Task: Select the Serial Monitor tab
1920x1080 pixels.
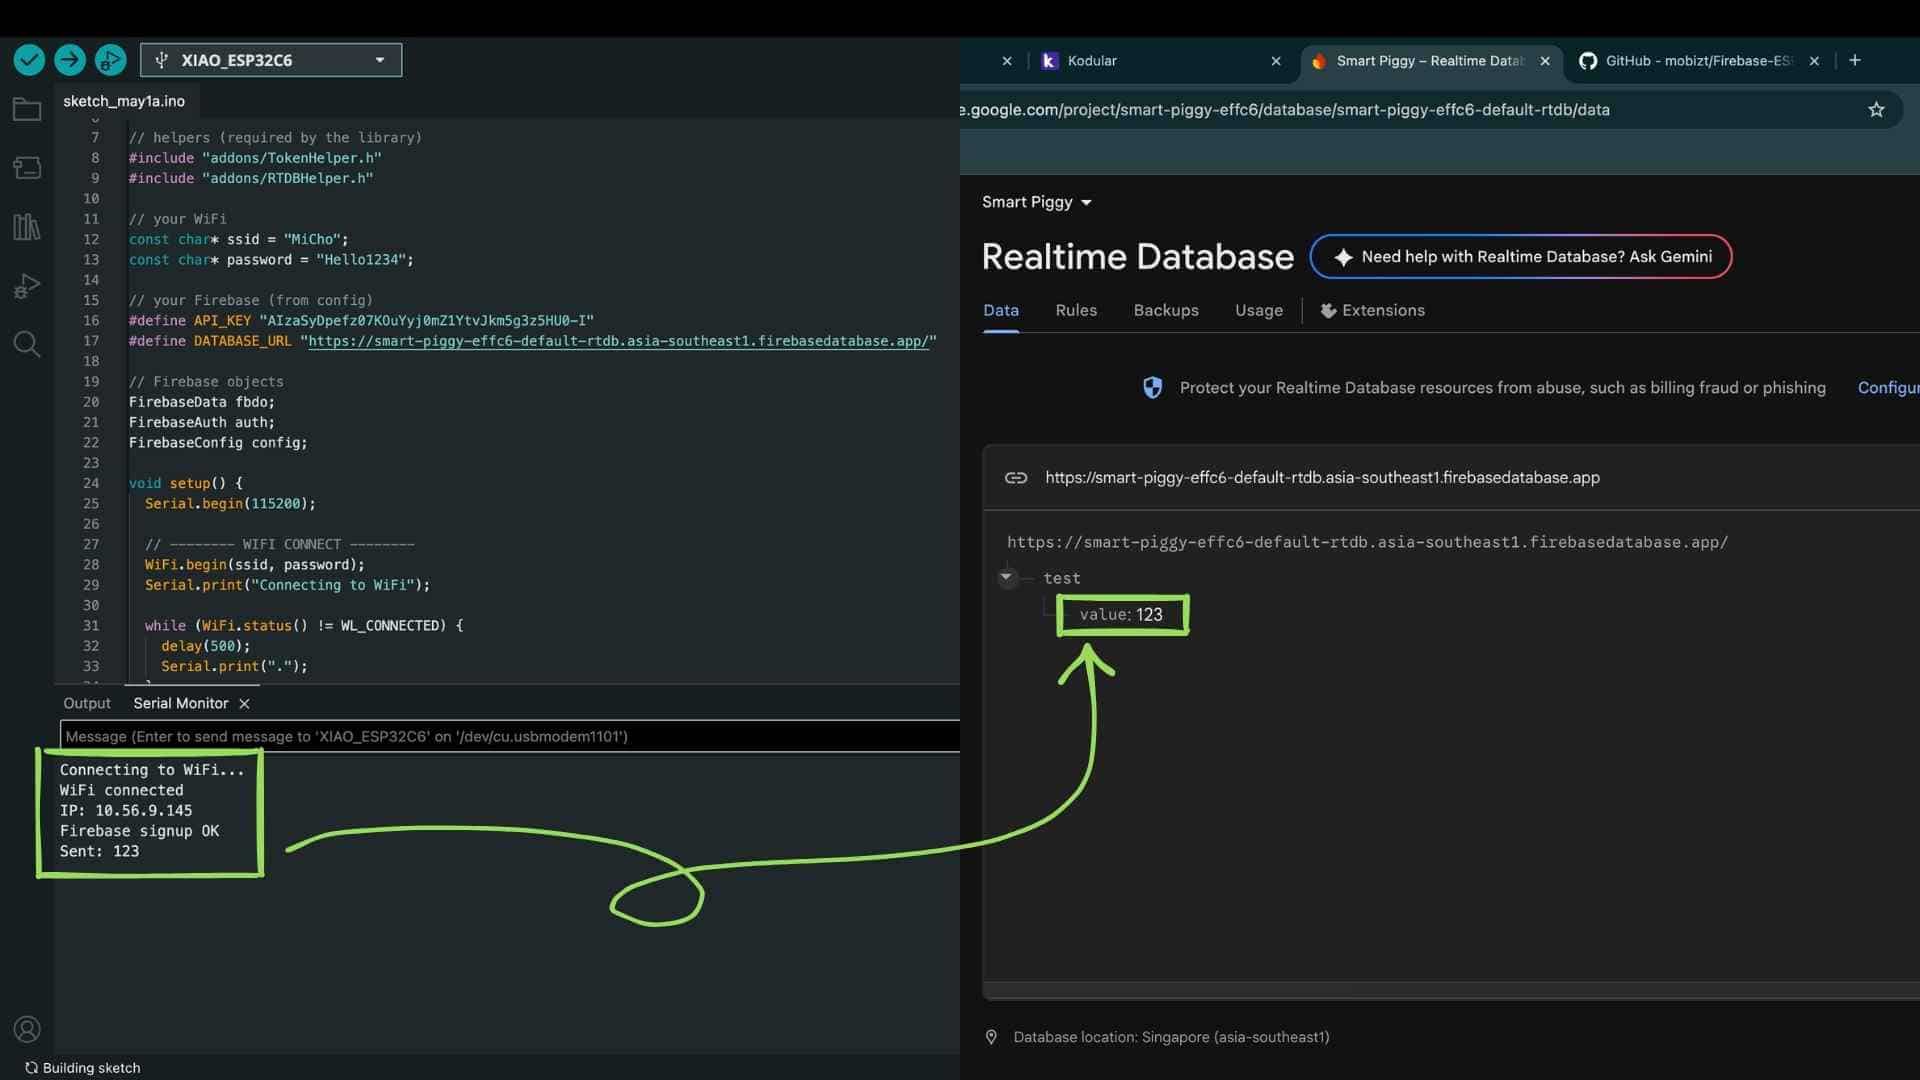Action: 181,703
